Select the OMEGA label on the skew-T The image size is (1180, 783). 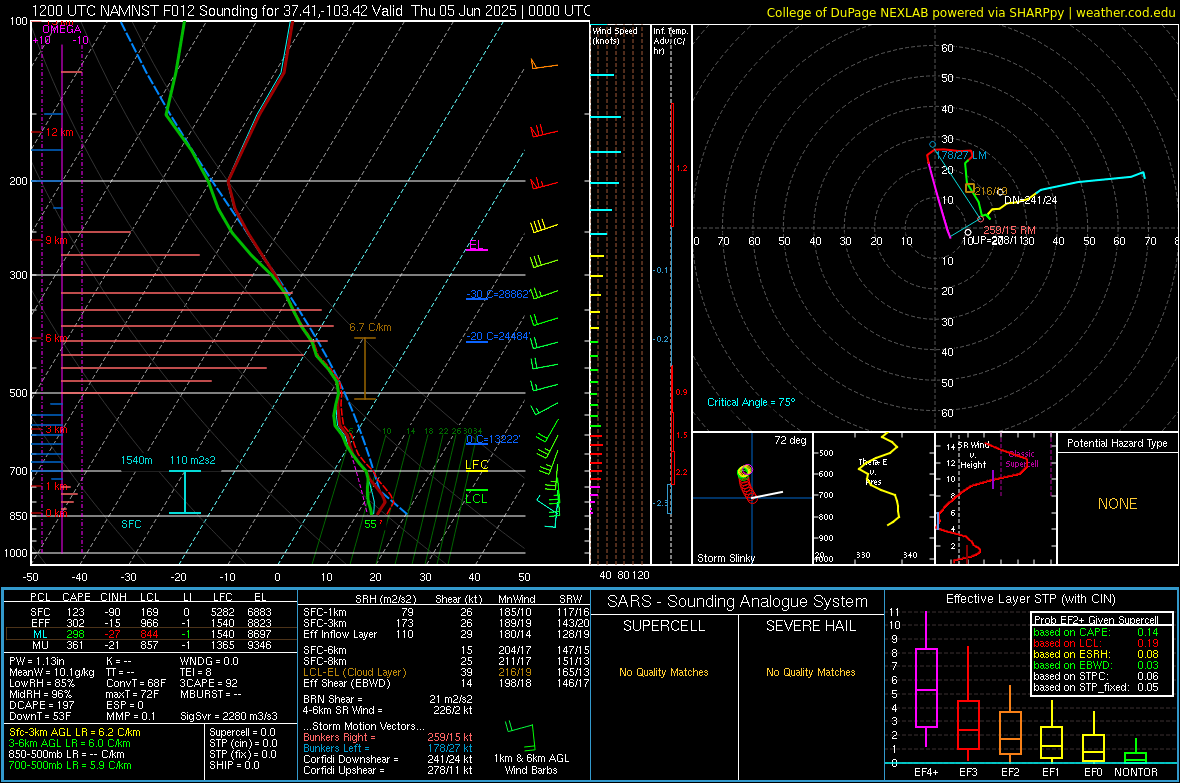[62, 29]
